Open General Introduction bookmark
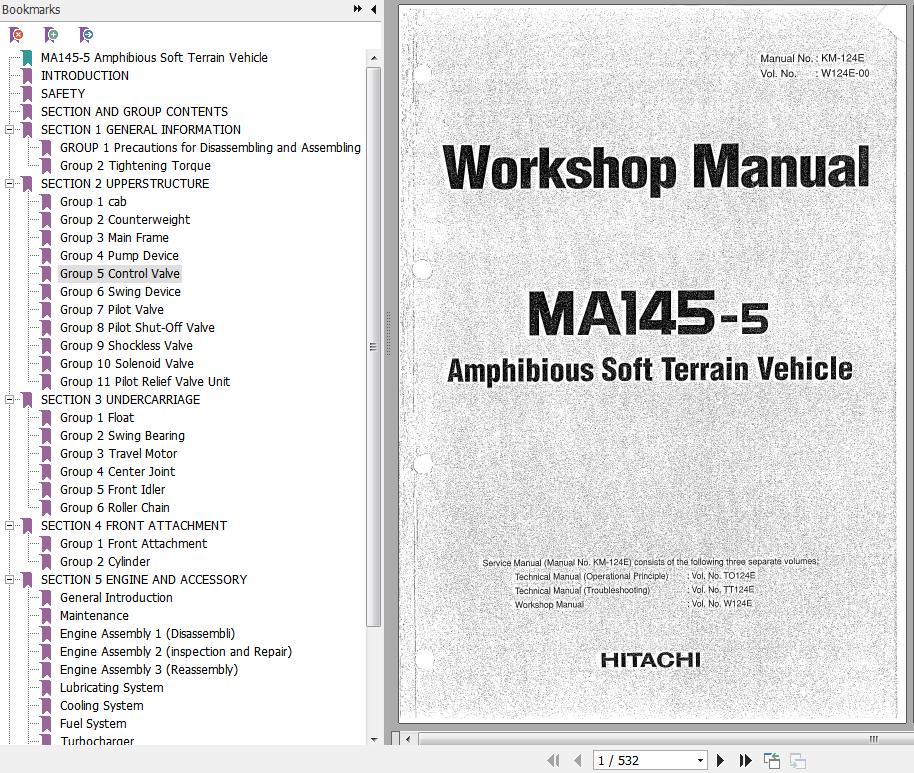This screenshot has width=914, height=773. click(116, 598)
